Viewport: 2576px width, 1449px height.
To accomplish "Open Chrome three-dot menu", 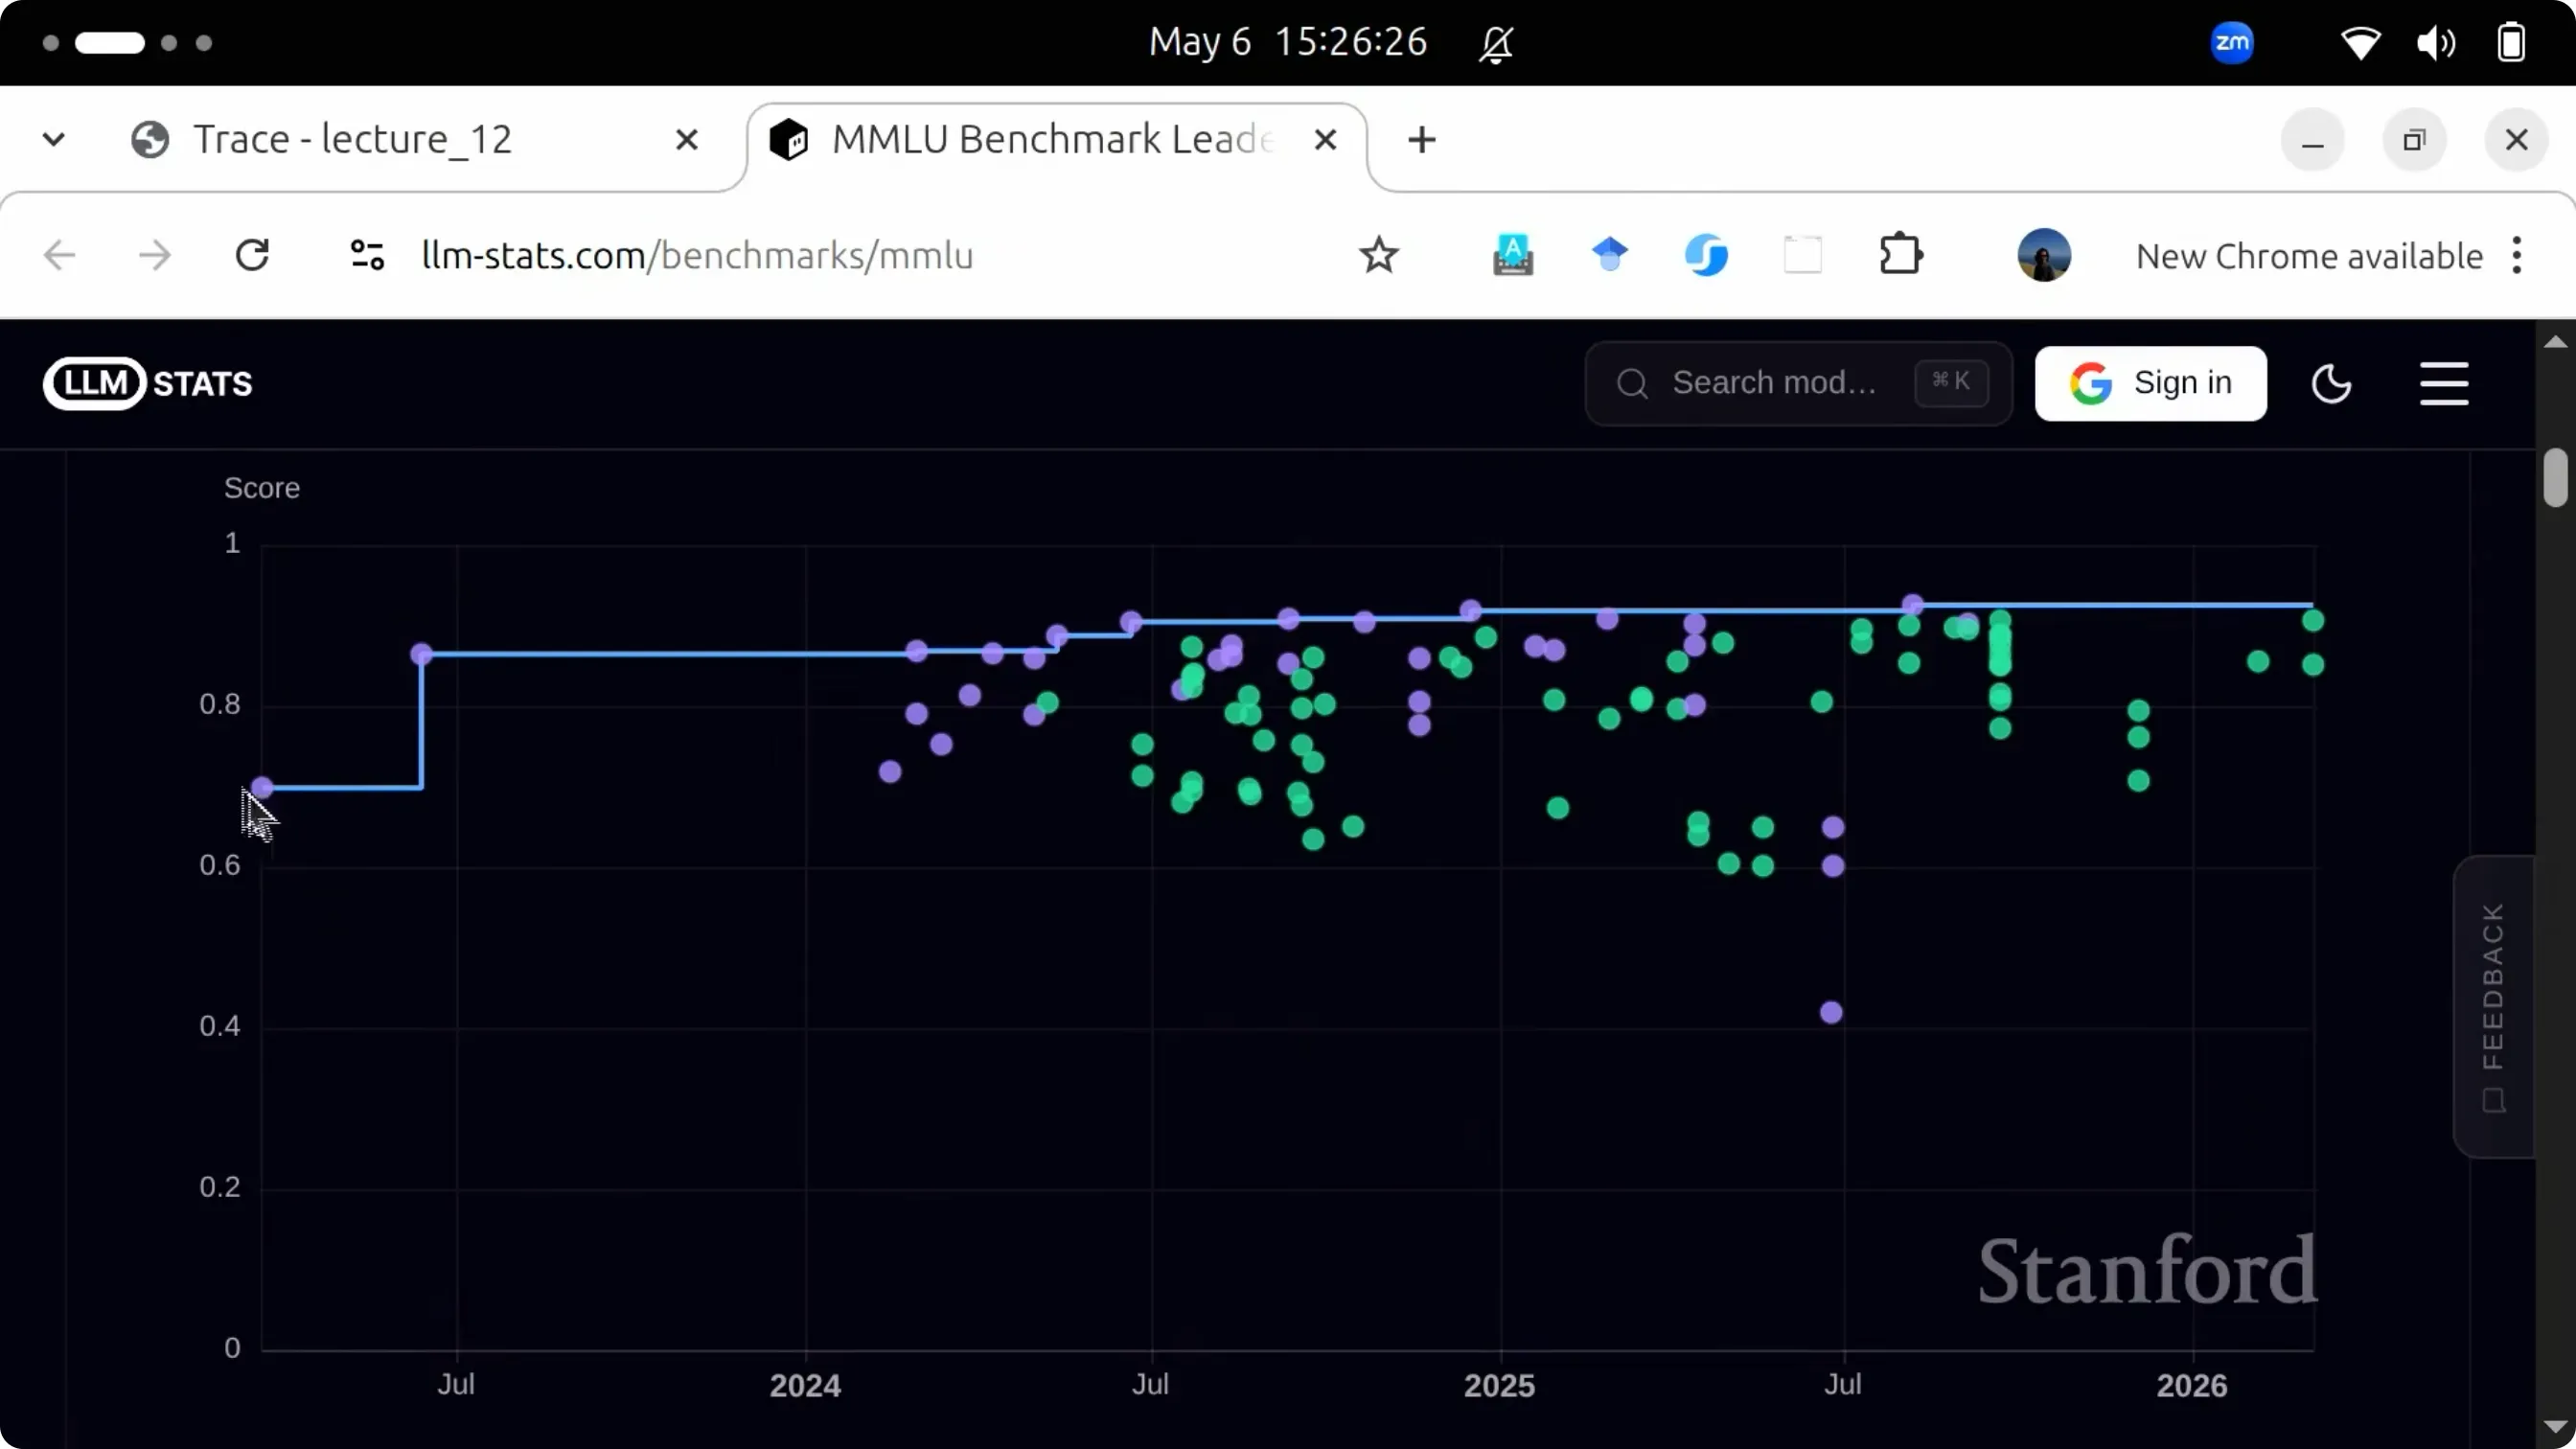I will click(2517, 255).
